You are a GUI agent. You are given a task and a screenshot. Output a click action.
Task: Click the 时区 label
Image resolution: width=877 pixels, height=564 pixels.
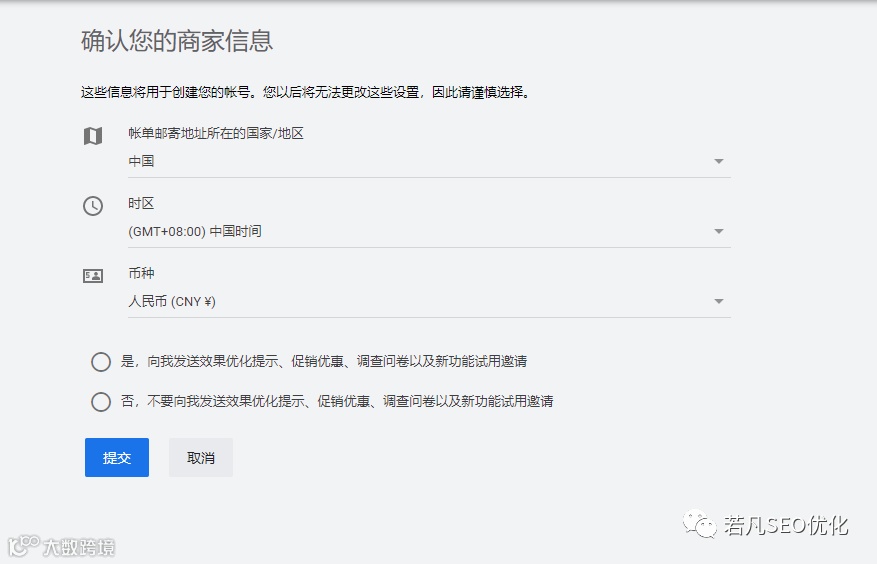coord(141,203)
